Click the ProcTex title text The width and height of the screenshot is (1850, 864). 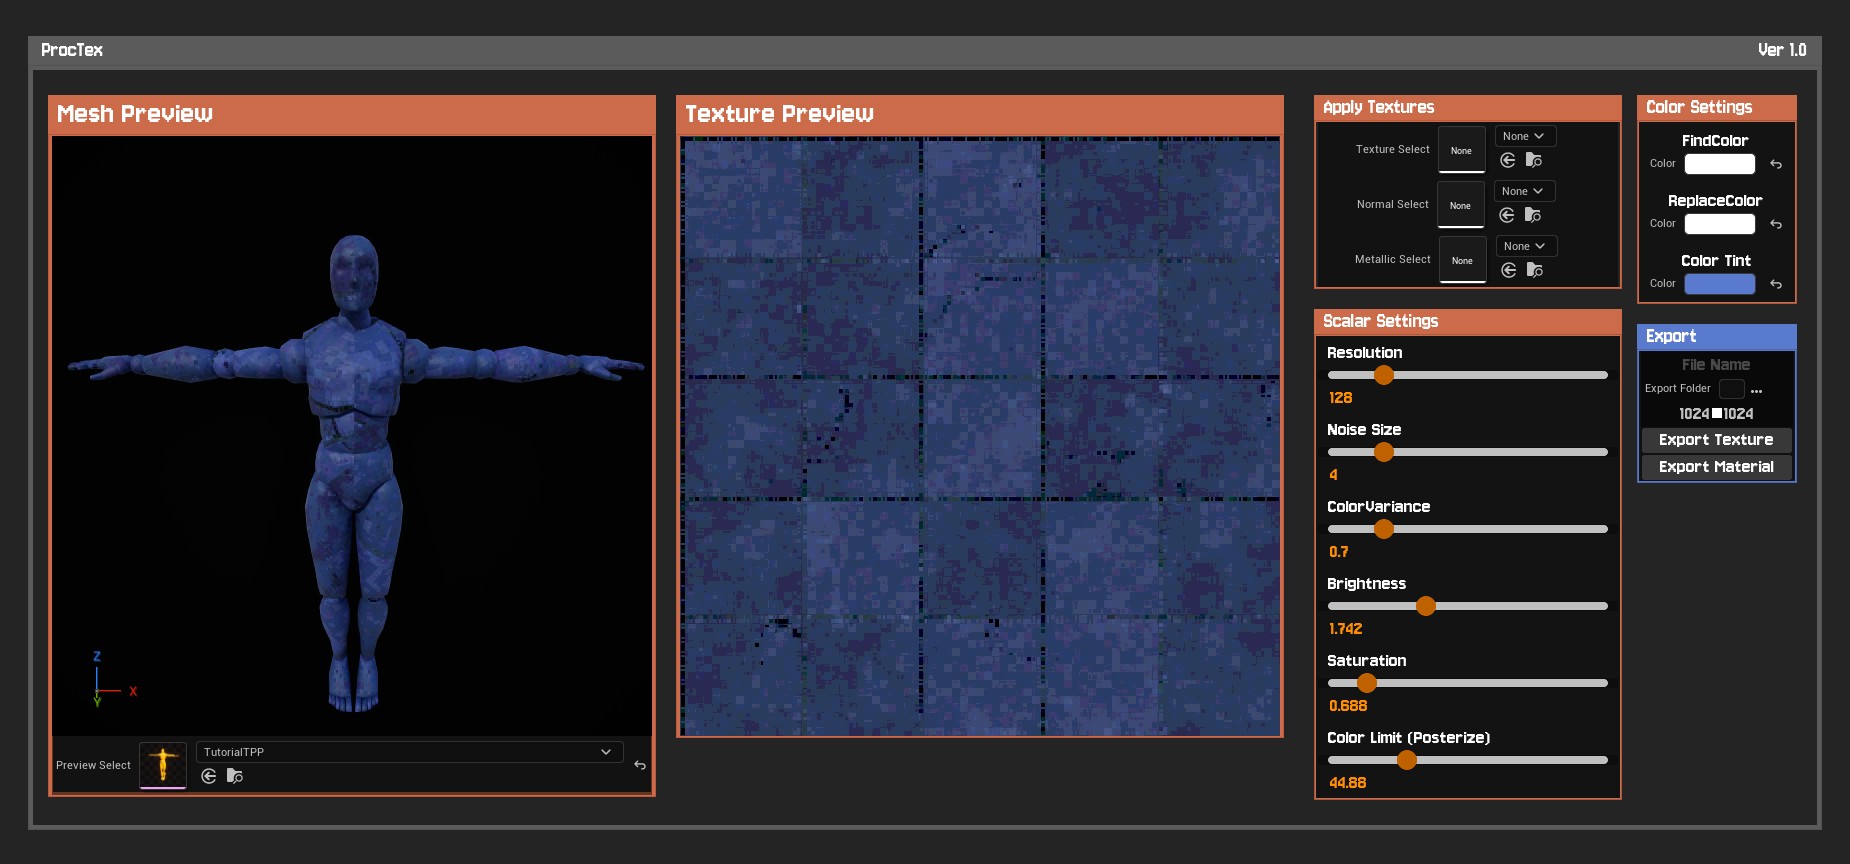click(x=72, y=50)
